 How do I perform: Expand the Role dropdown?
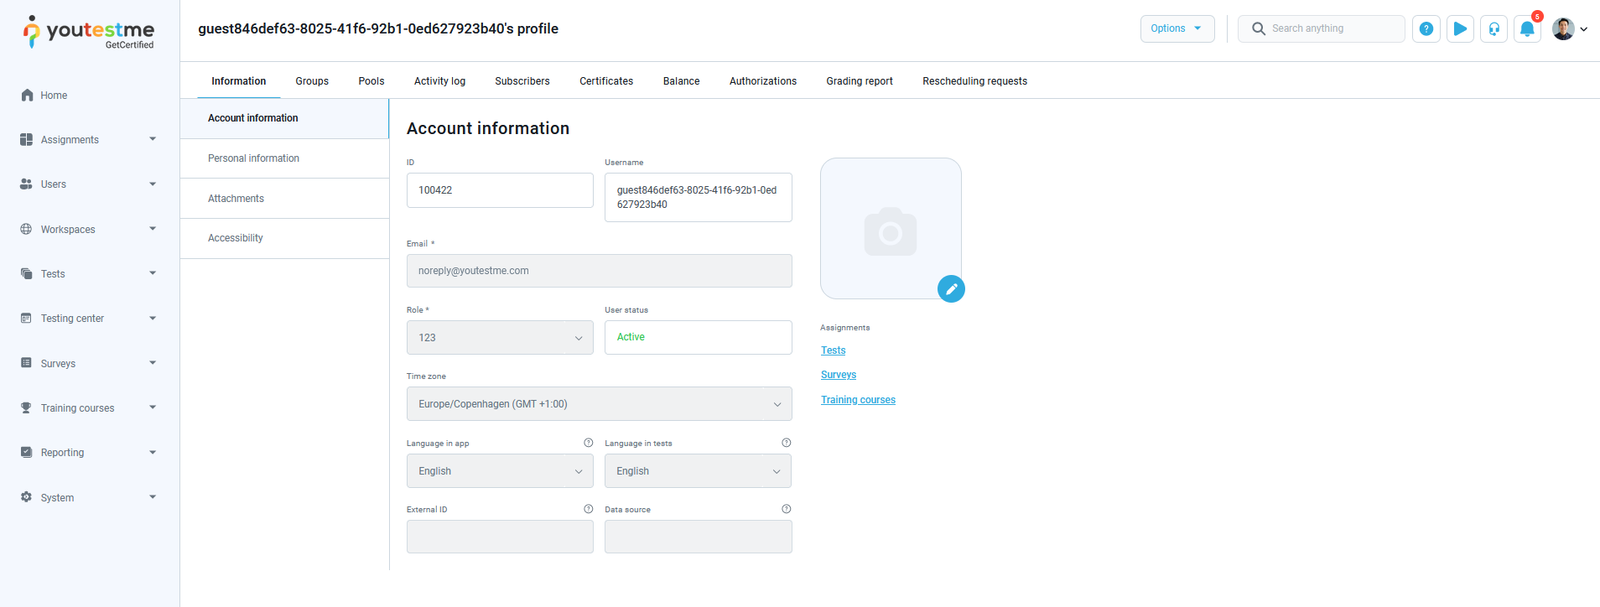tap(499, 338)
